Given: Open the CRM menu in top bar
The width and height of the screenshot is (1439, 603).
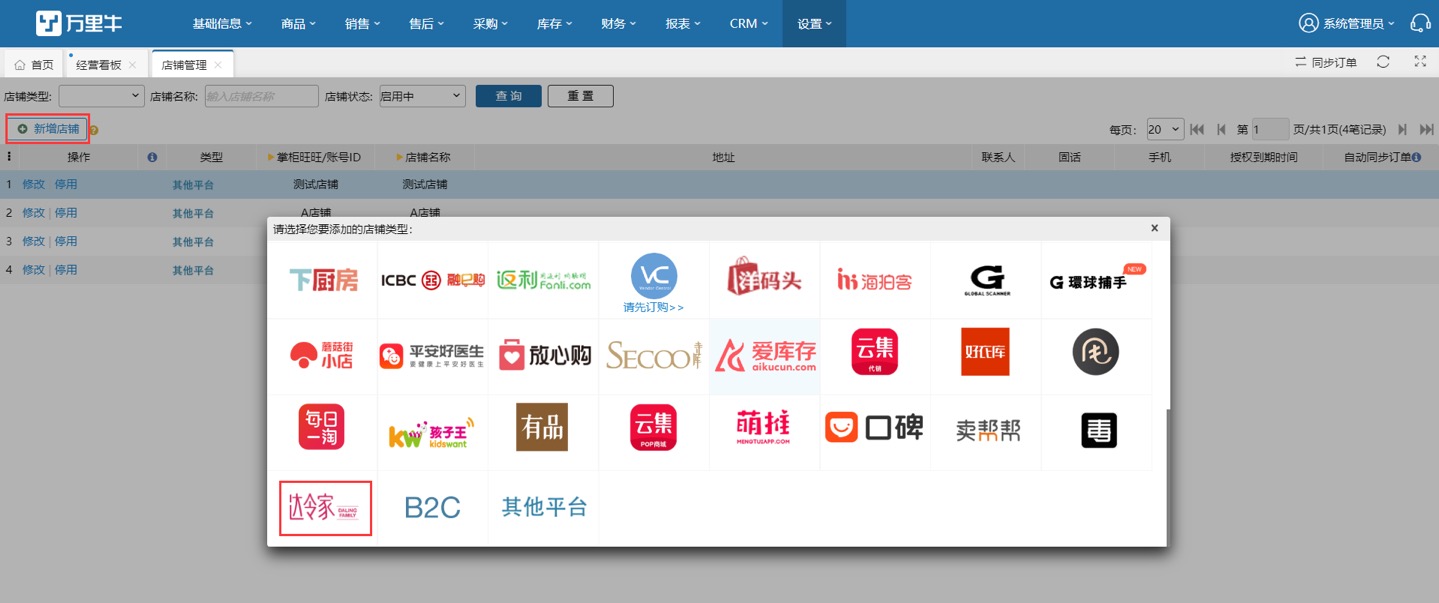Looking at the screenshot, I should coord(747,22).
